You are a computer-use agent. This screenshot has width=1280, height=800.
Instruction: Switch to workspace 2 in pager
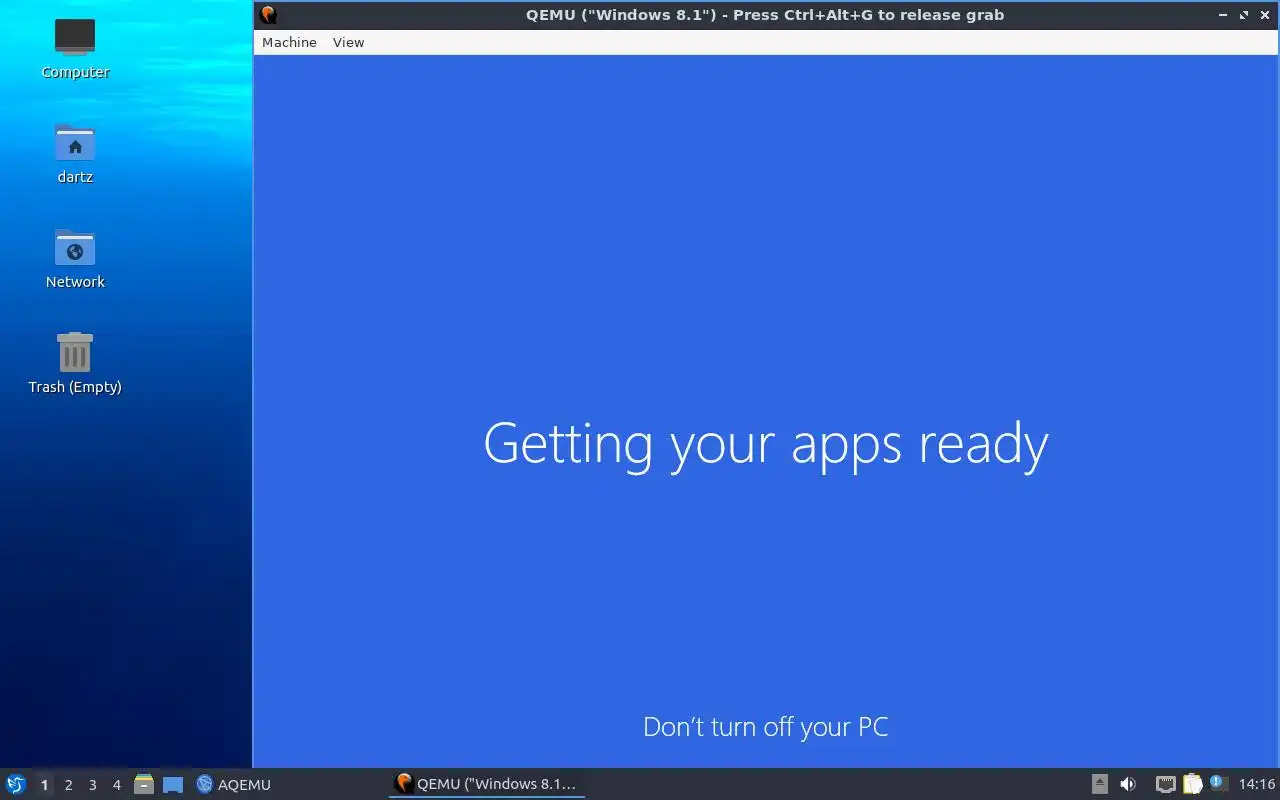tap(68, 785)
